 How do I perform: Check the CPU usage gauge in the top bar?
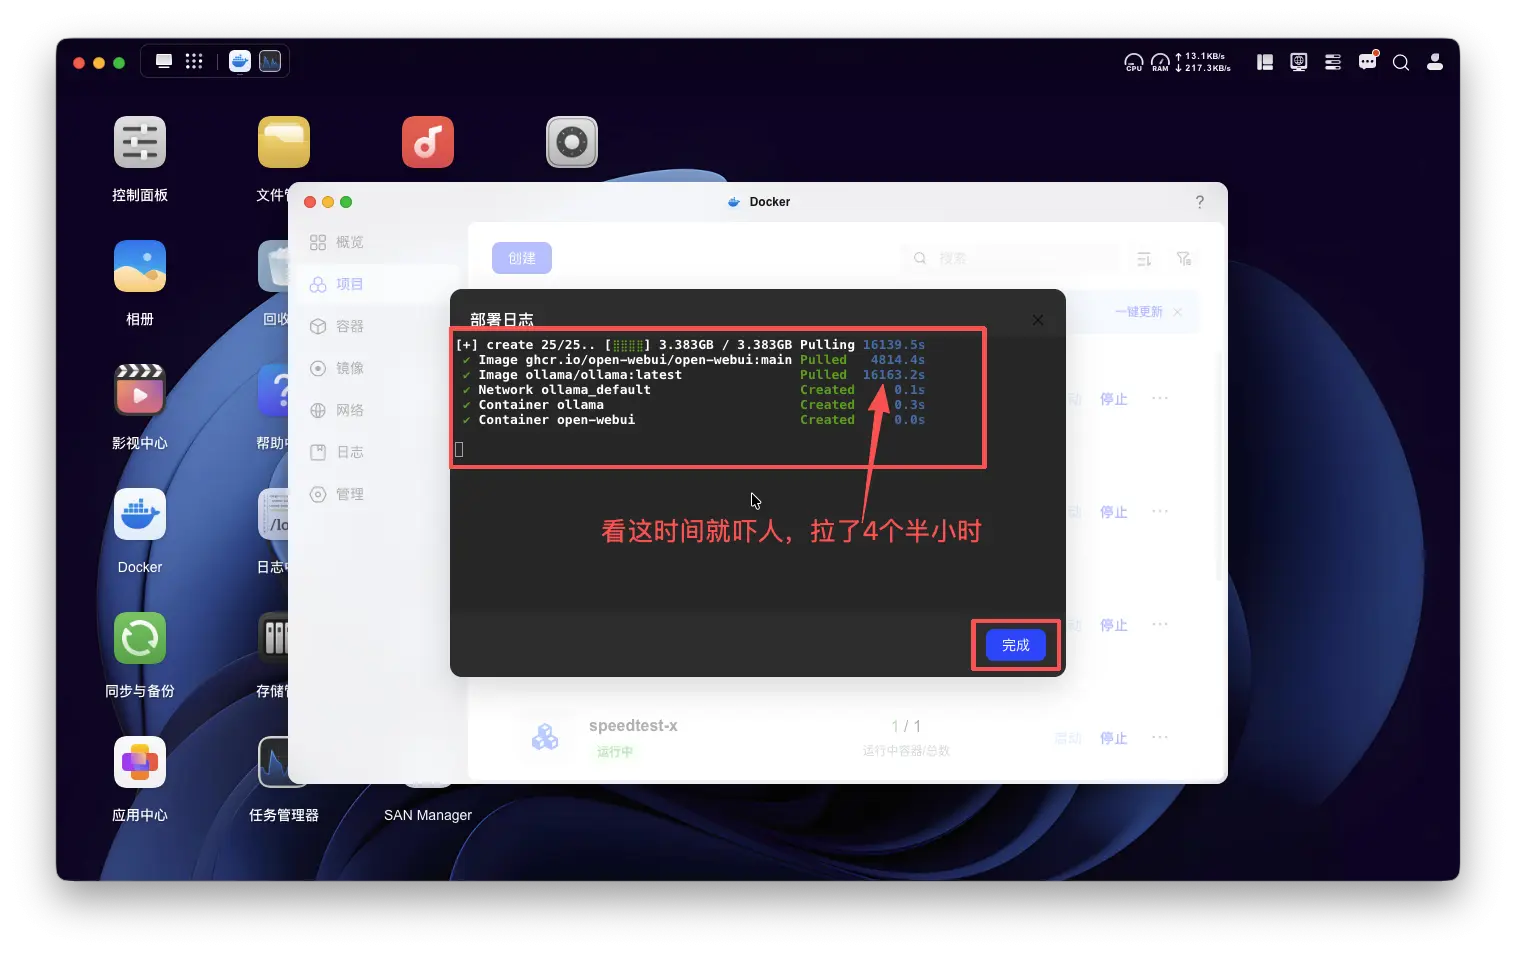coord(1134,62)
